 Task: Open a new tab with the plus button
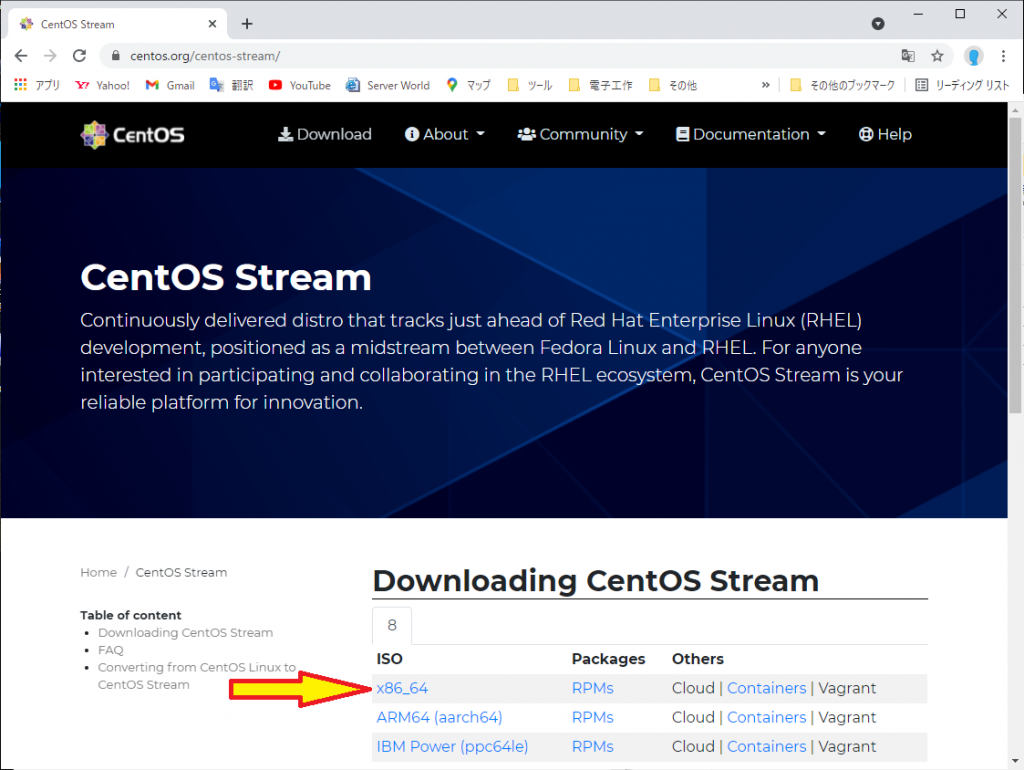pyautogui.click(x=247, y=24)
